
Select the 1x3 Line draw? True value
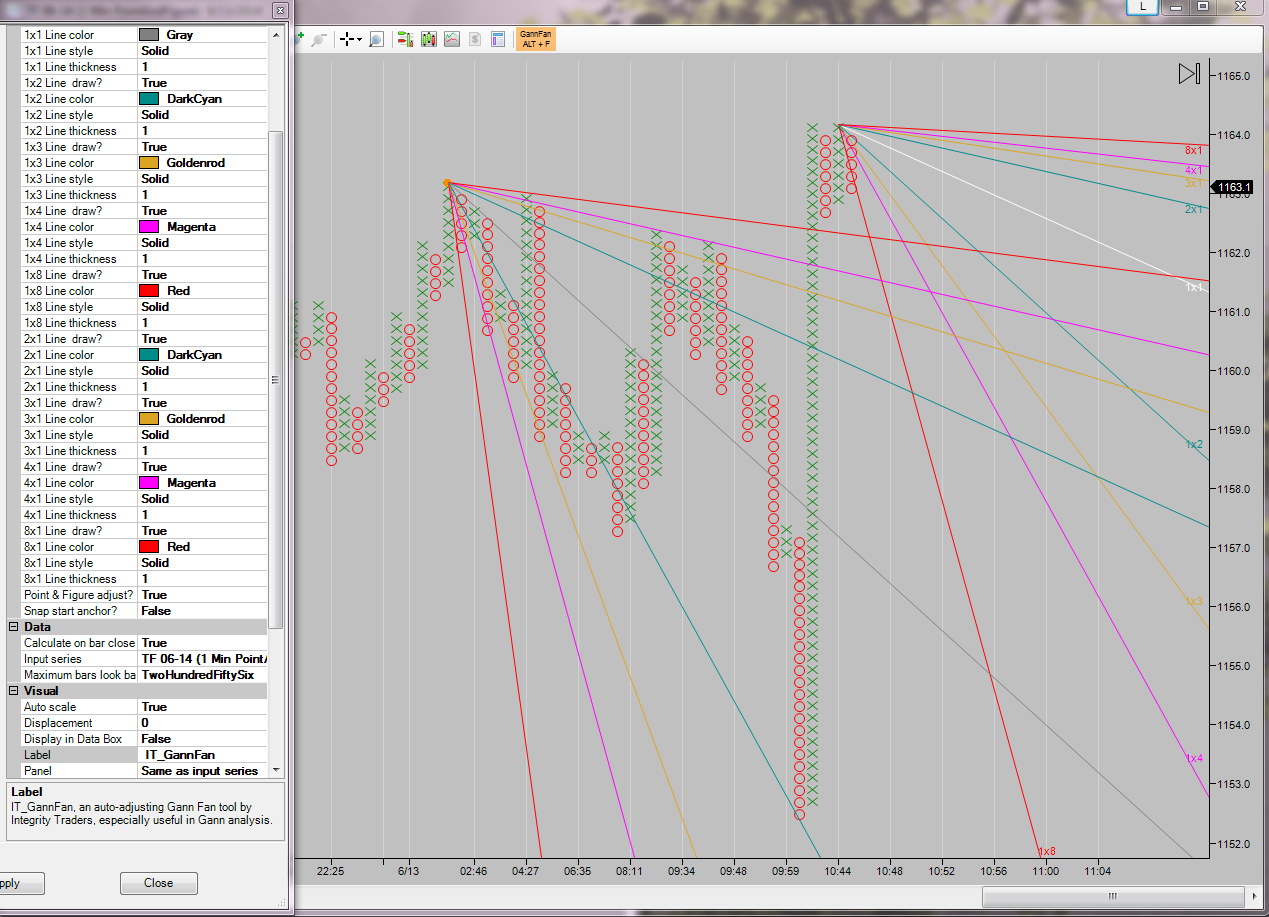click(x=202, y=147)
